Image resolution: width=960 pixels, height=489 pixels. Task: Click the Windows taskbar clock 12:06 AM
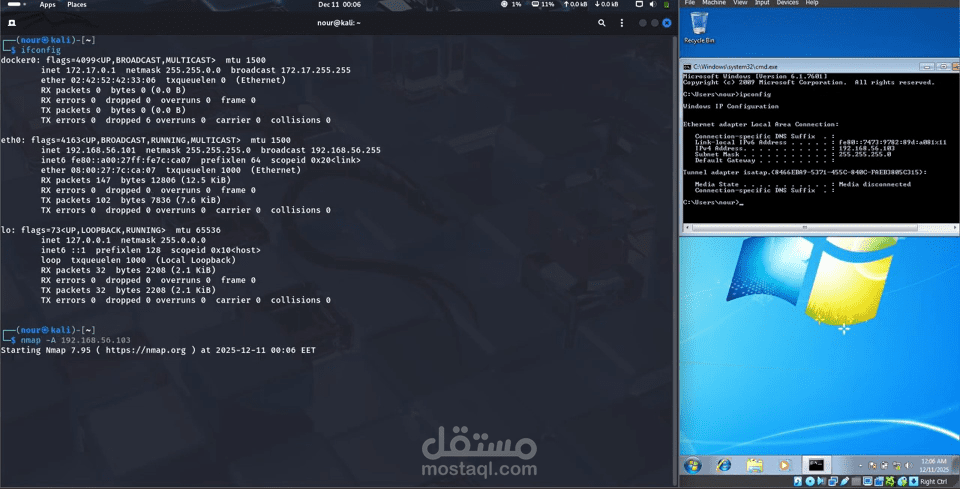pos(934,466)
